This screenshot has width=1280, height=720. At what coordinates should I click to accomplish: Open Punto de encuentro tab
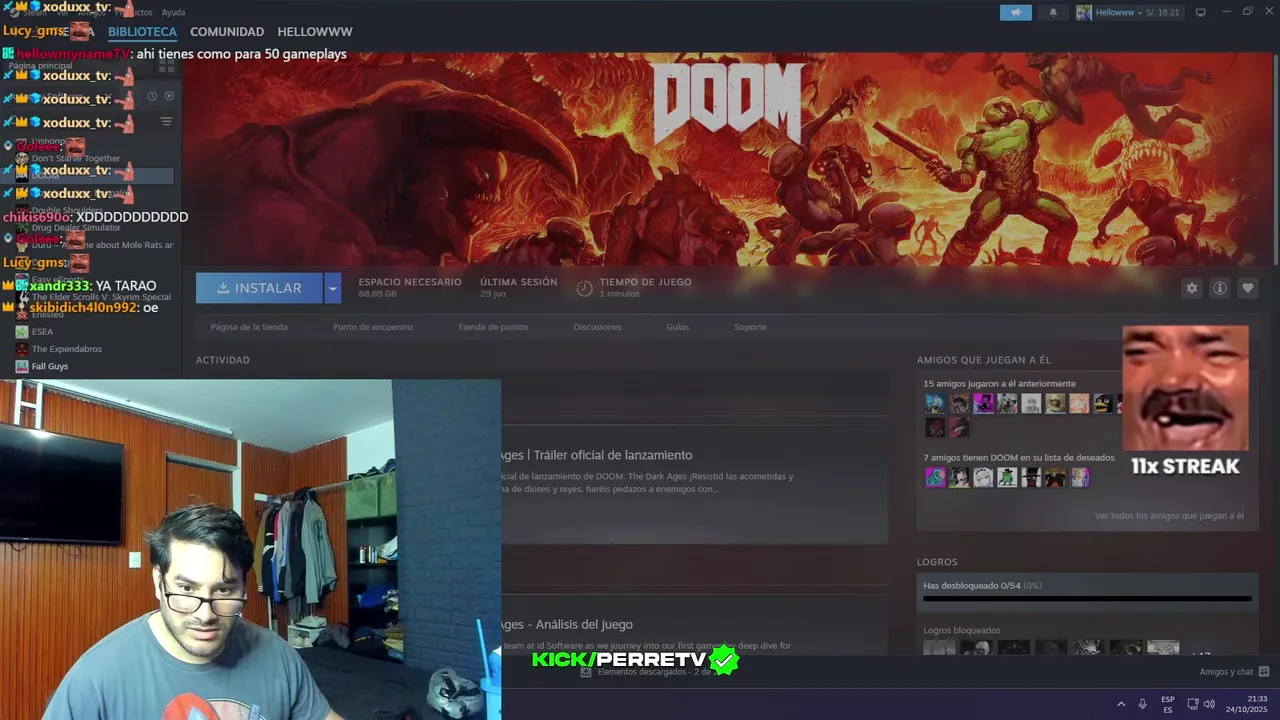[373, 327]
